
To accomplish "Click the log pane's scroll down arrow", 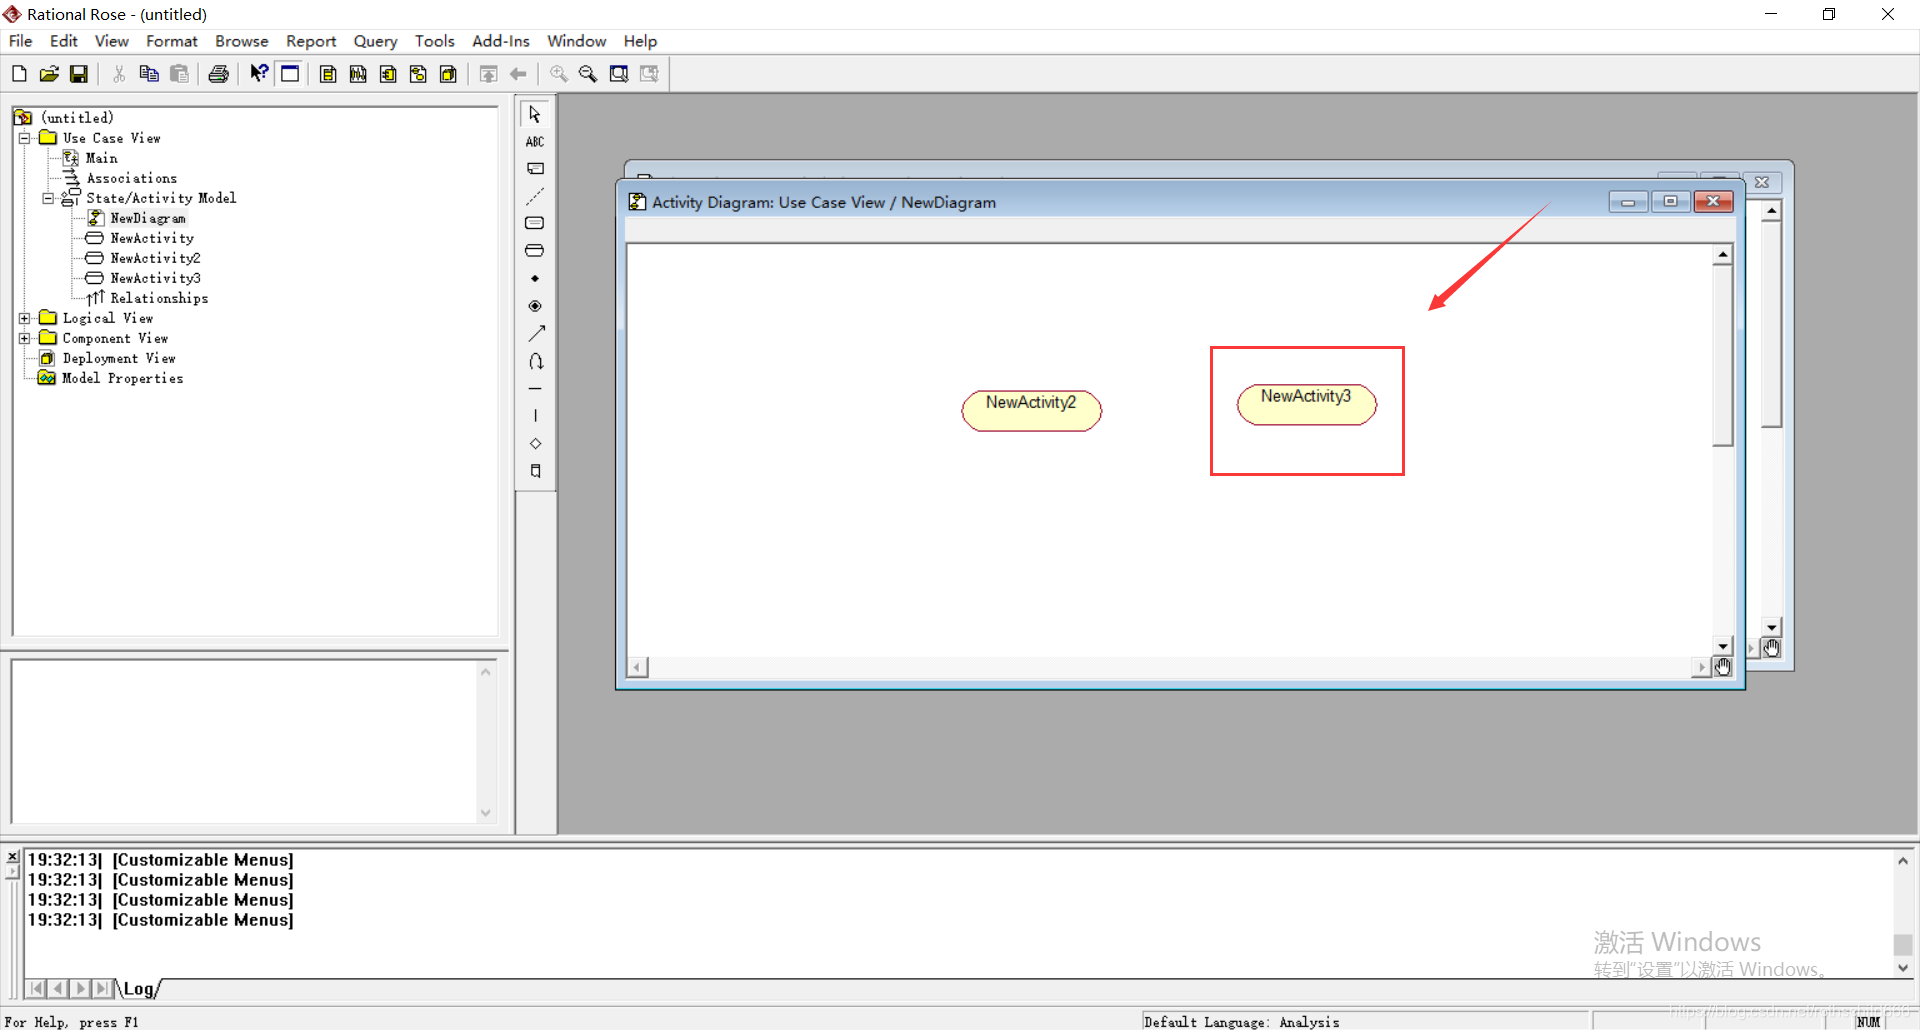I will click(1903, 968).
